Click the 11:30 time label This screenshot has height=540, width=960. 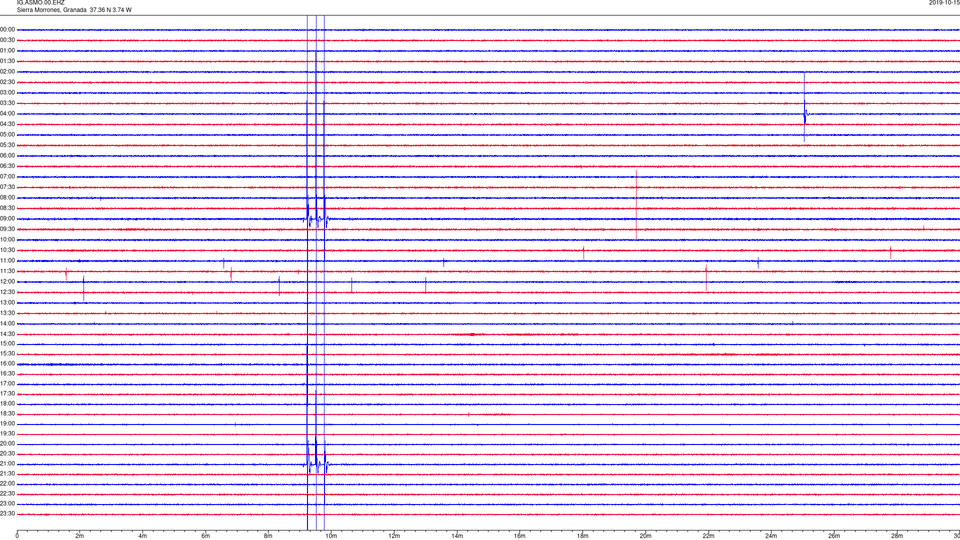coord(7,271)
